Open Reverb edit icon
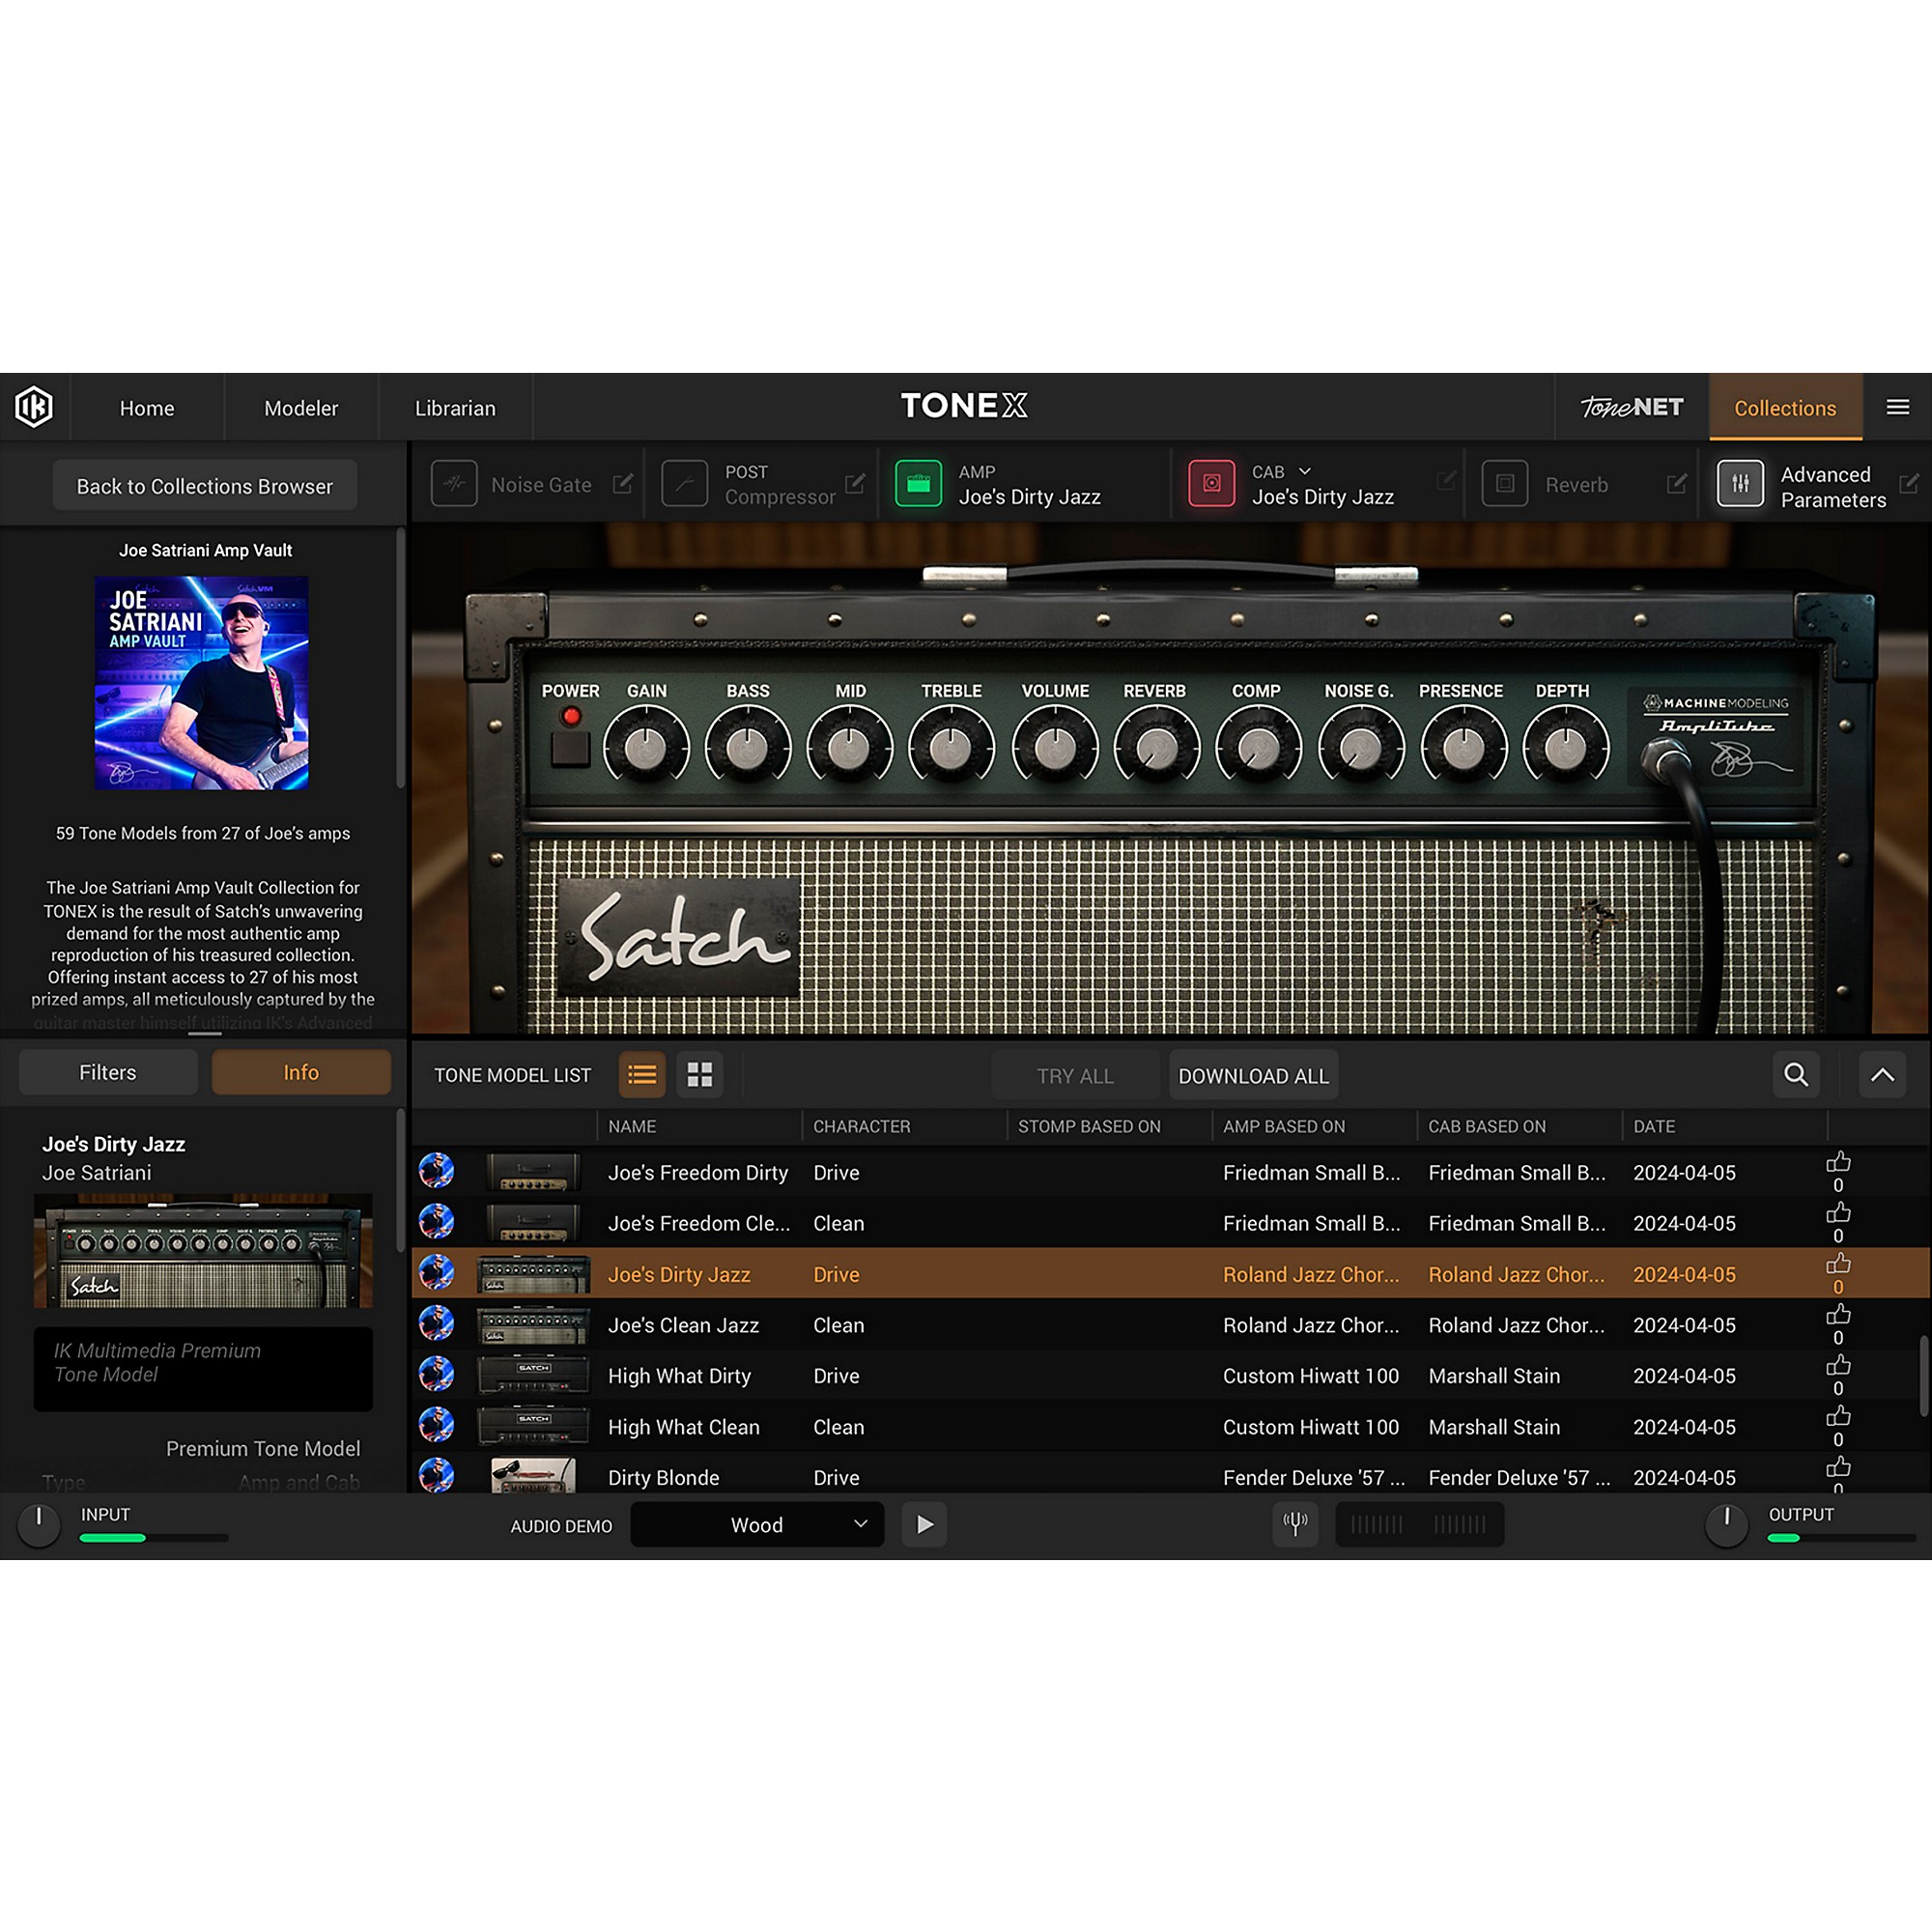This screenshot has height=1932, width=1932. pyautogui.click(x=1677, y=484)
